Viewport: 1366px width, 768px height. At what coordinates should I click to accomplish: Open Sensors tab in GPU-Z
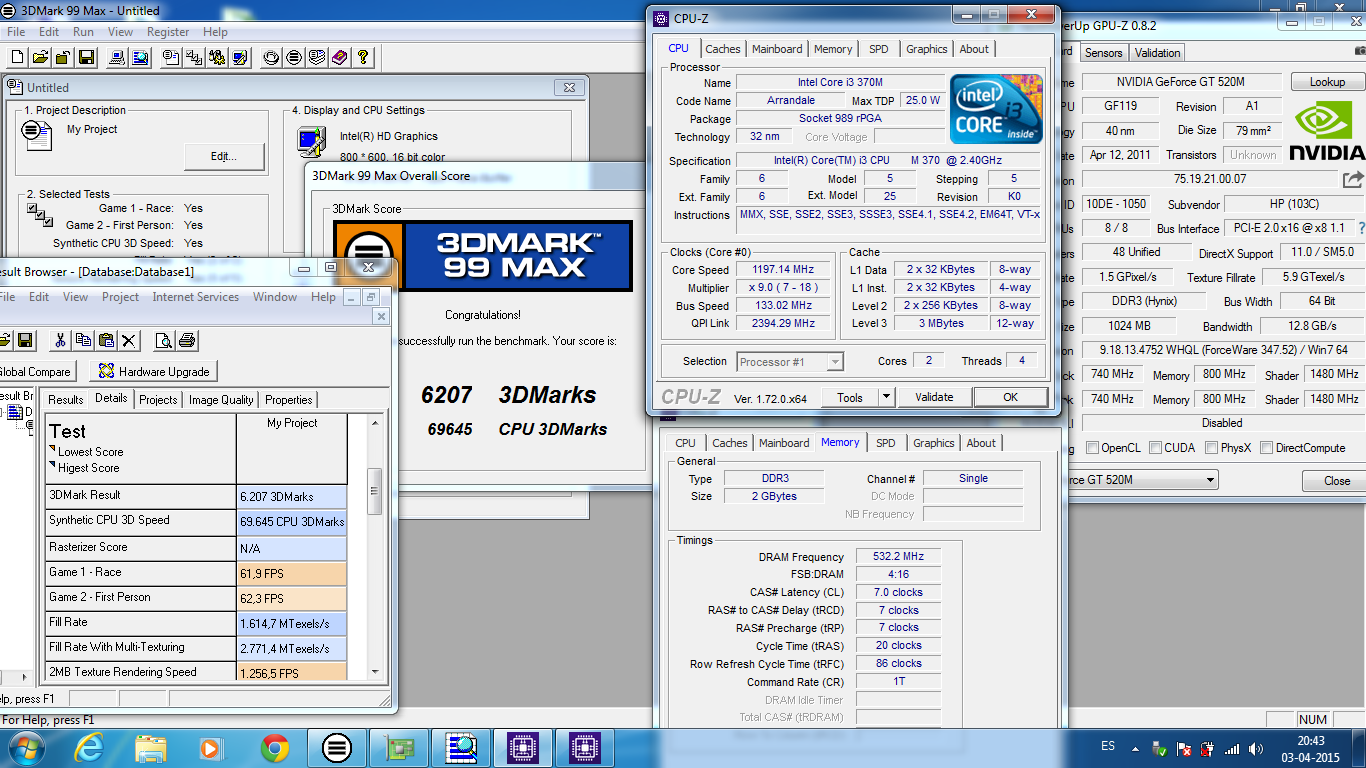point(1104,53)
